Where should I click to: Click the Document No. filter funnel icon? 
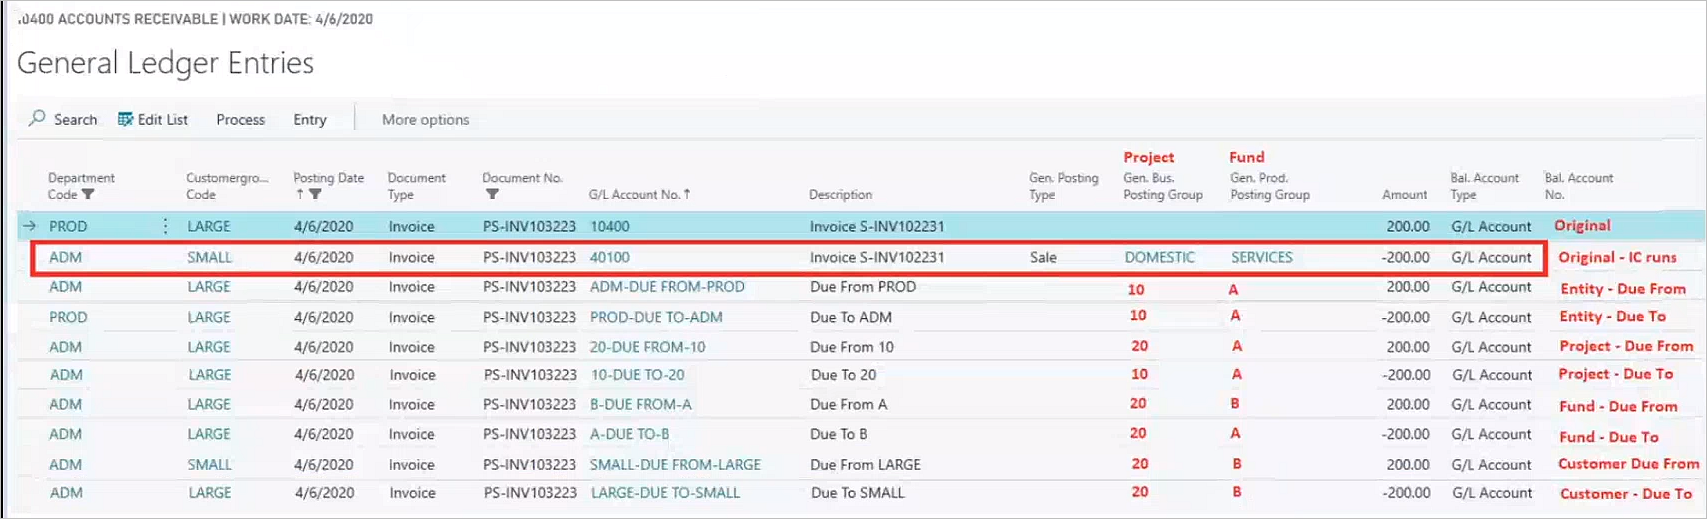click(491, 195)
